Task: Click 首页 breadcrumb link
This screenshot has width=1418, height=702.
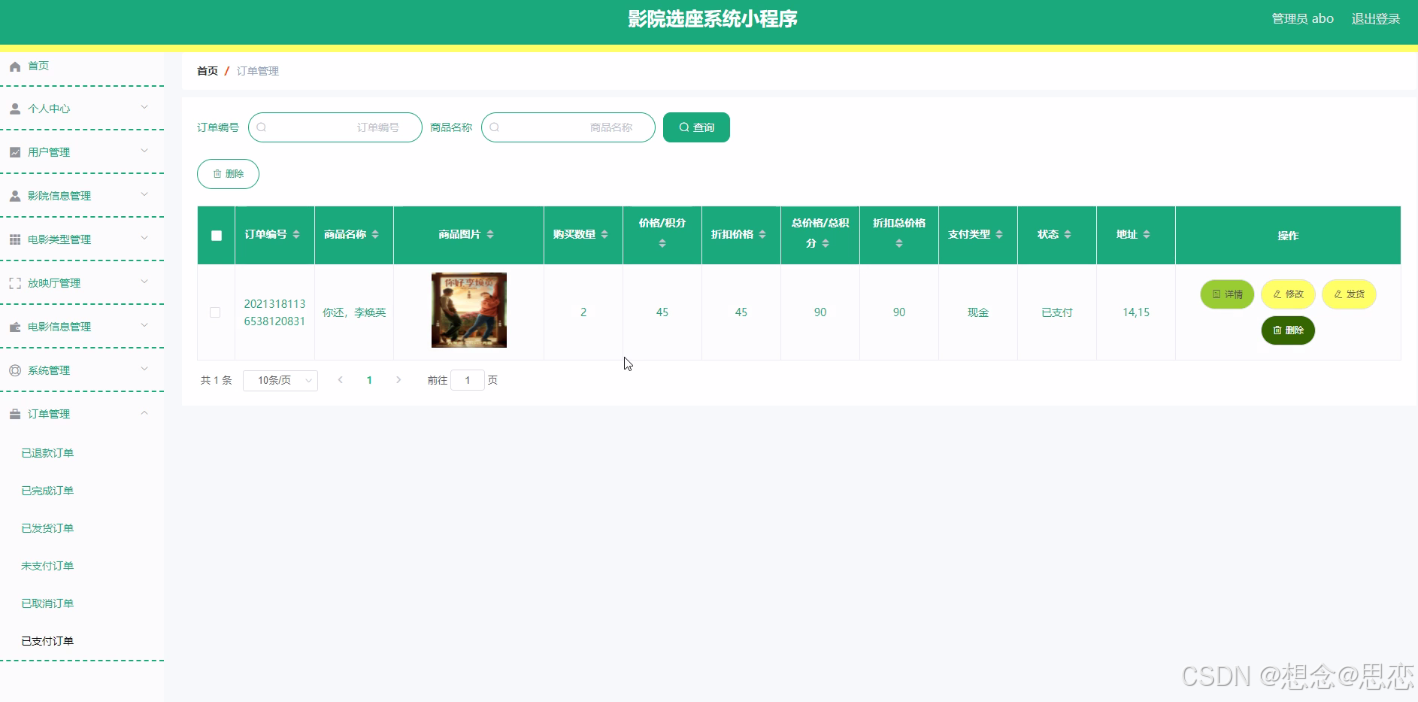Action: tap(207, 71)
